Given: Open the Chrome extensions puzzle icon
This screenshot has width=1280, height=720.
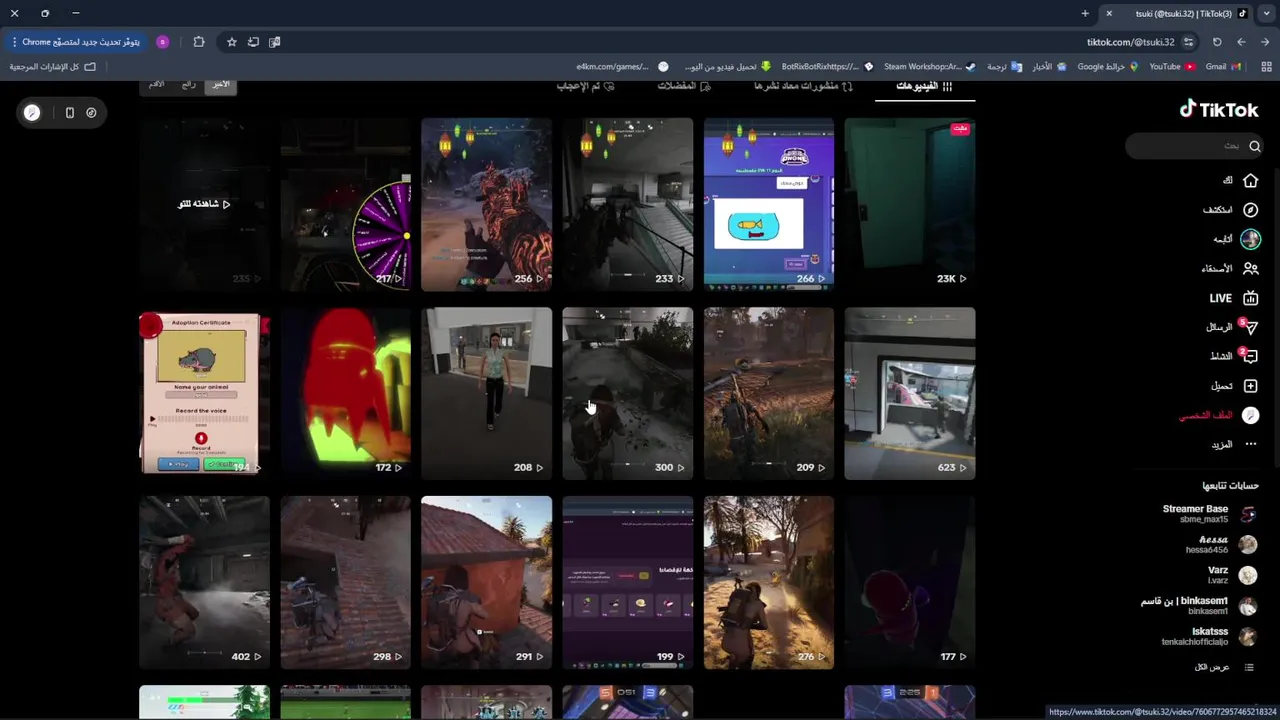Looking at the screenshot, I should point(198,42).
